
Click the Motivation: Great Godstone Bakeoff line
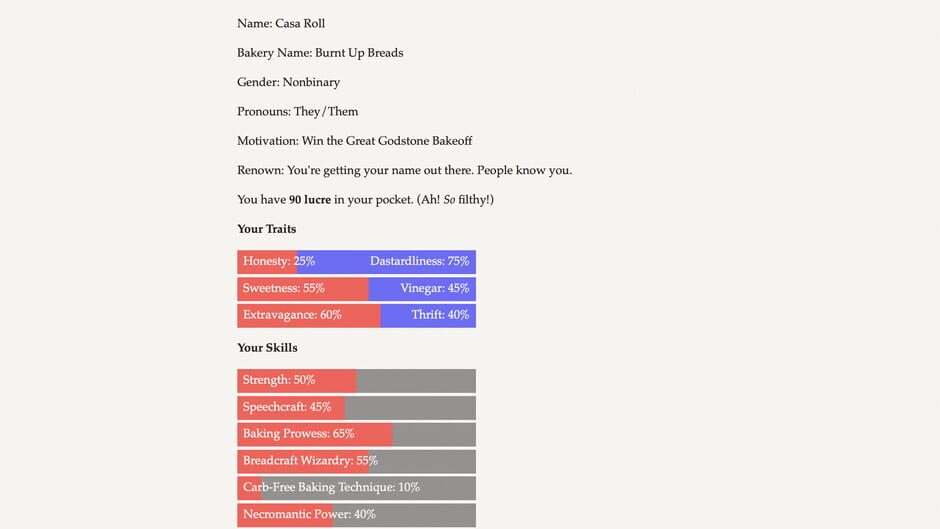coord(354,141)
